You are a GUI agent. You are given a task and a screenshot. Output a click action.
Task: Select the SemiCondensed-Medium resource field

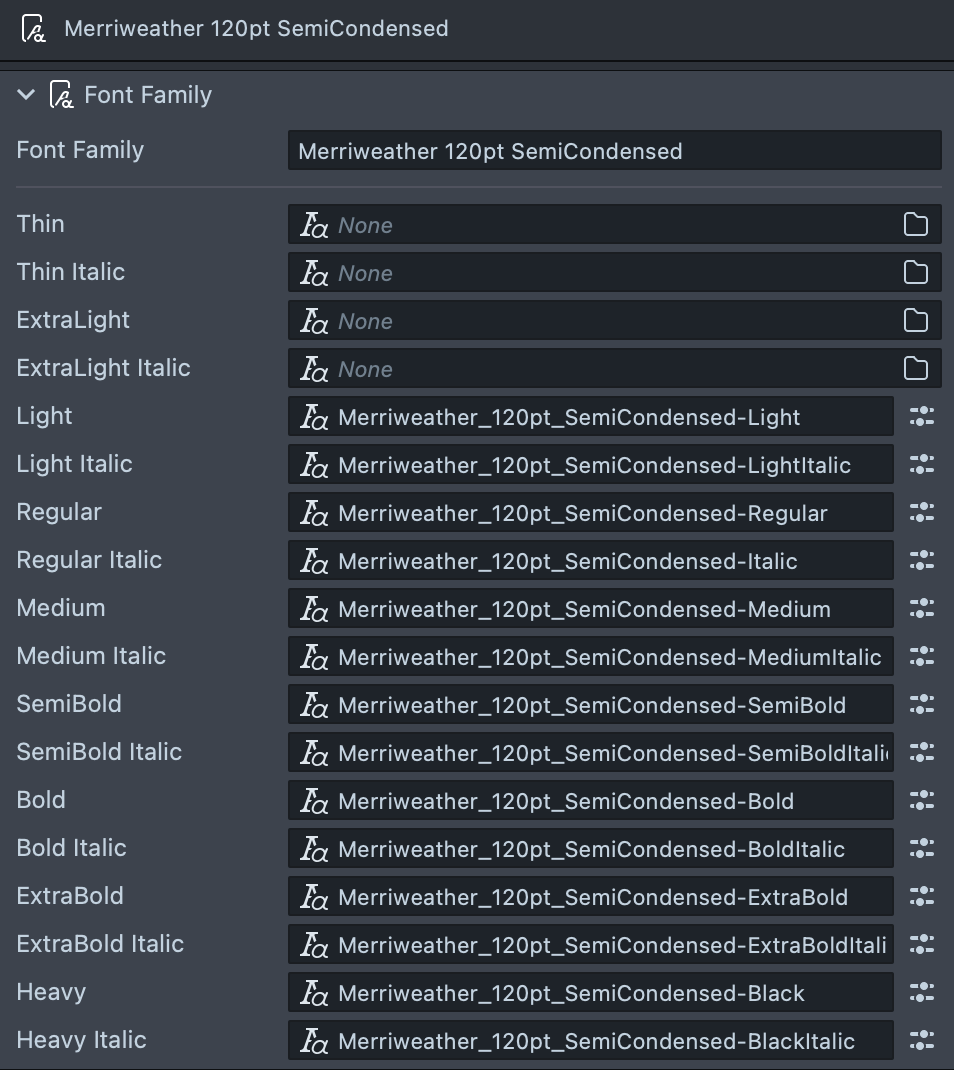coord(590,608)
